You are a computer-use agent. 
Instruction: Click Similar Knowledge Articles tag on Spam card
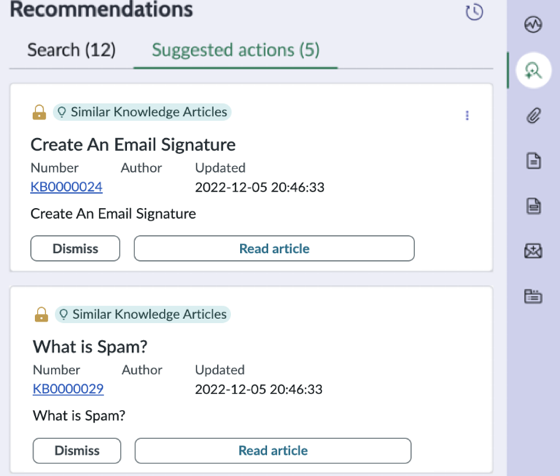(143, 315)
